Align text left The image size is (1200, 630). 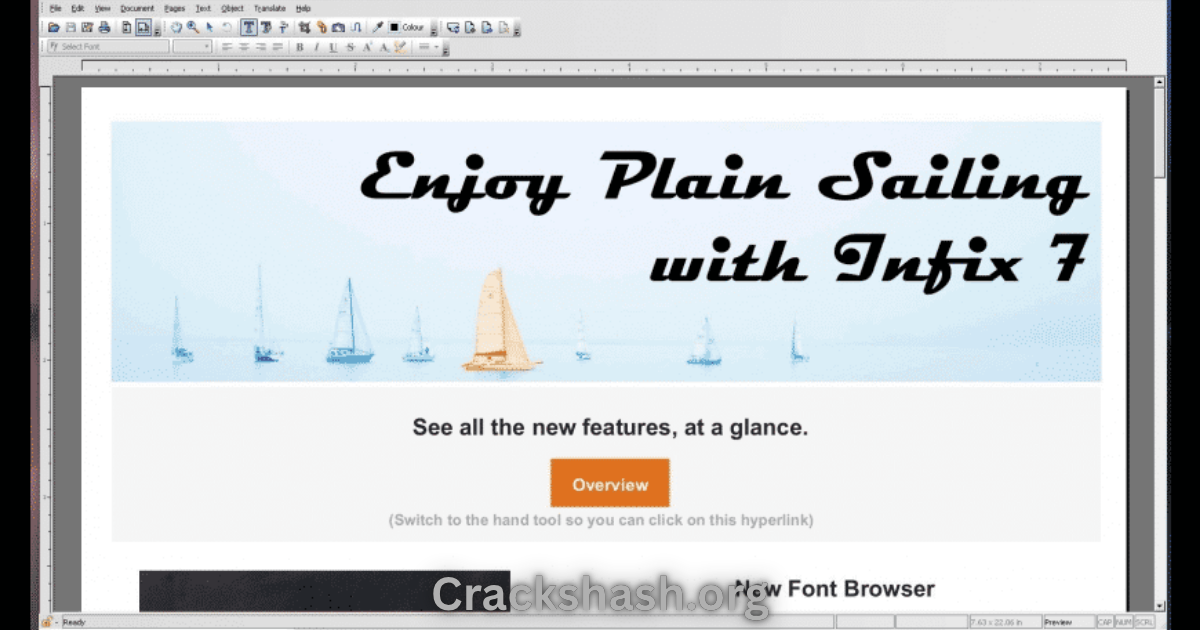227,47
